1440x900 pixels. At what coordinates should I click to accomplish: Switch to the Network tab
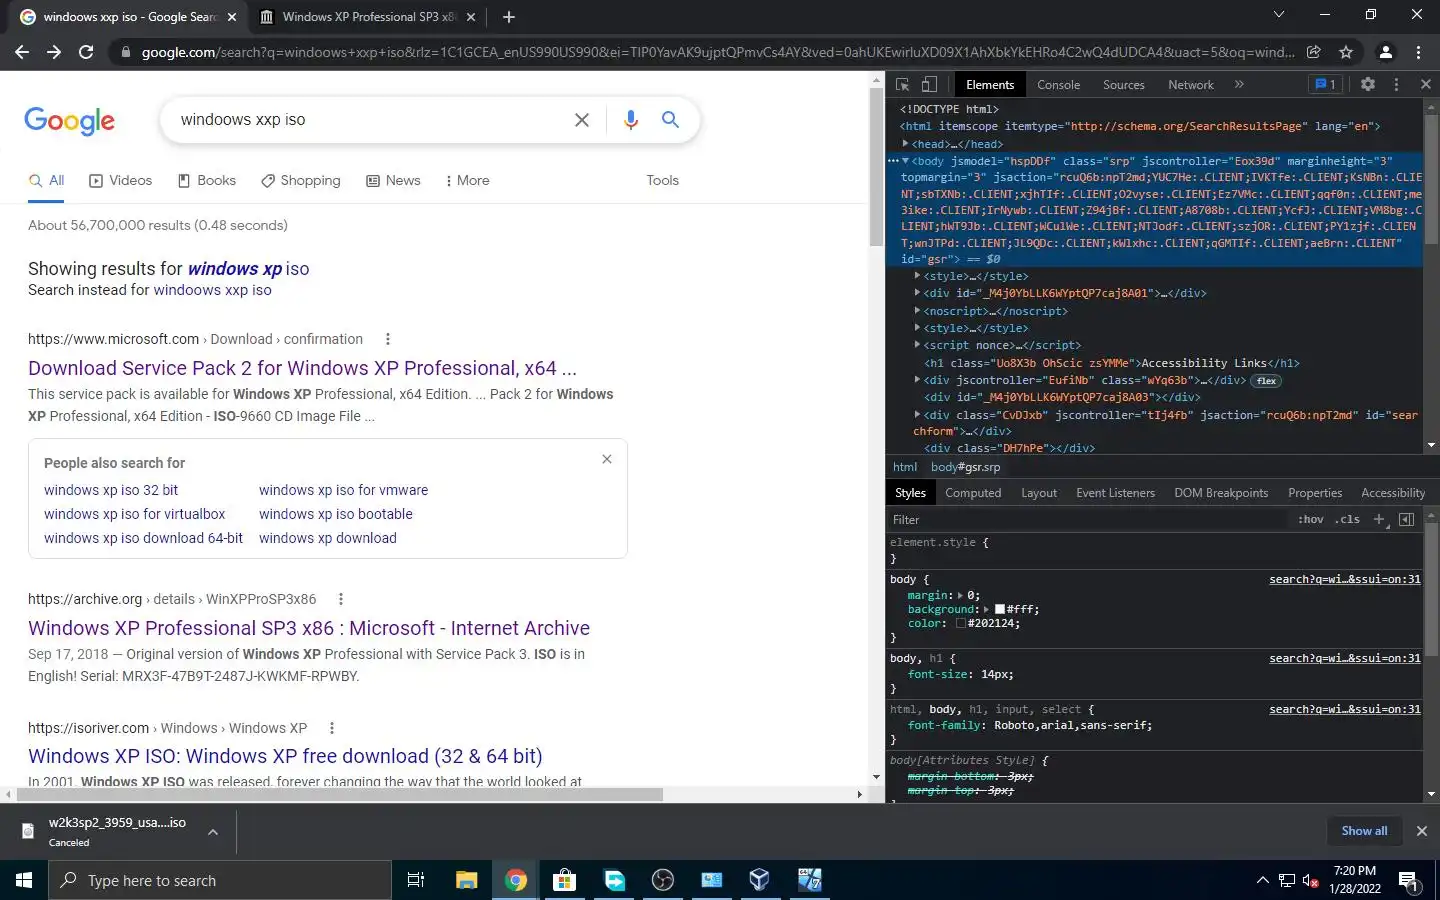(1190, 85)
